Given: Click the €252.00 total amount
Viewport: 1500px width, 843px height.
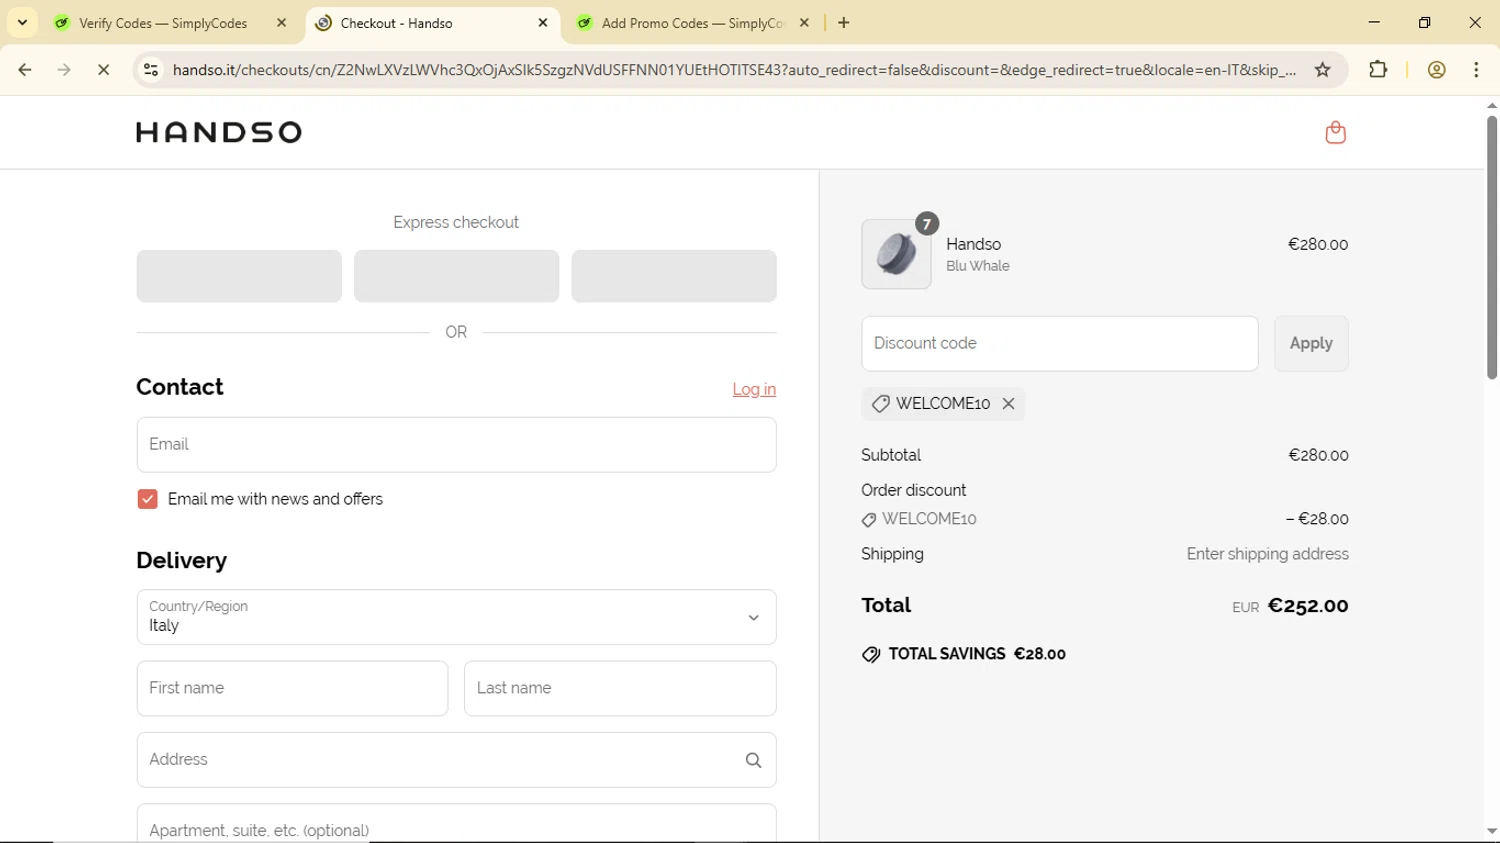Looking at the screenshot, I should 1307,606.
